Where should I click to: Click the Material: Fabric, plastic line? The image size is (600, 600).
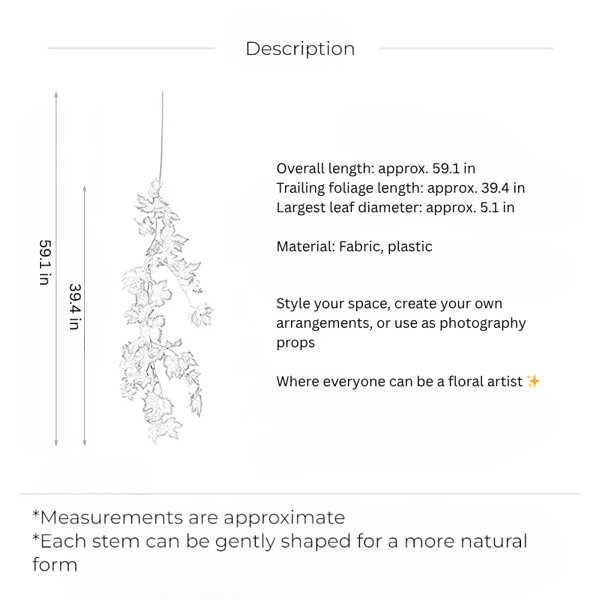tap(354, 246)
